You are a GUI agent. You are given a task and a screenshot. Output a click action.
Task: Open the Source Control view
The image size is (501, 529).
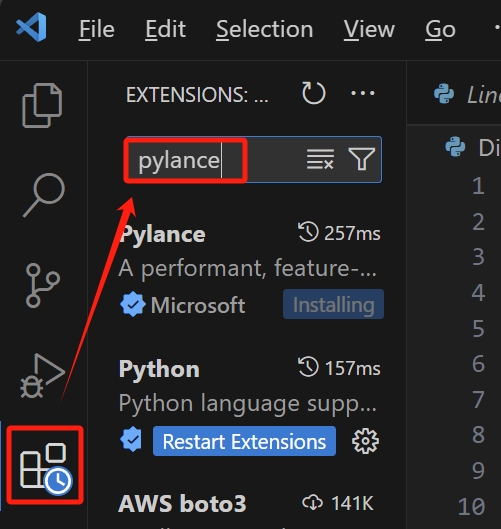tap(43, 285)
